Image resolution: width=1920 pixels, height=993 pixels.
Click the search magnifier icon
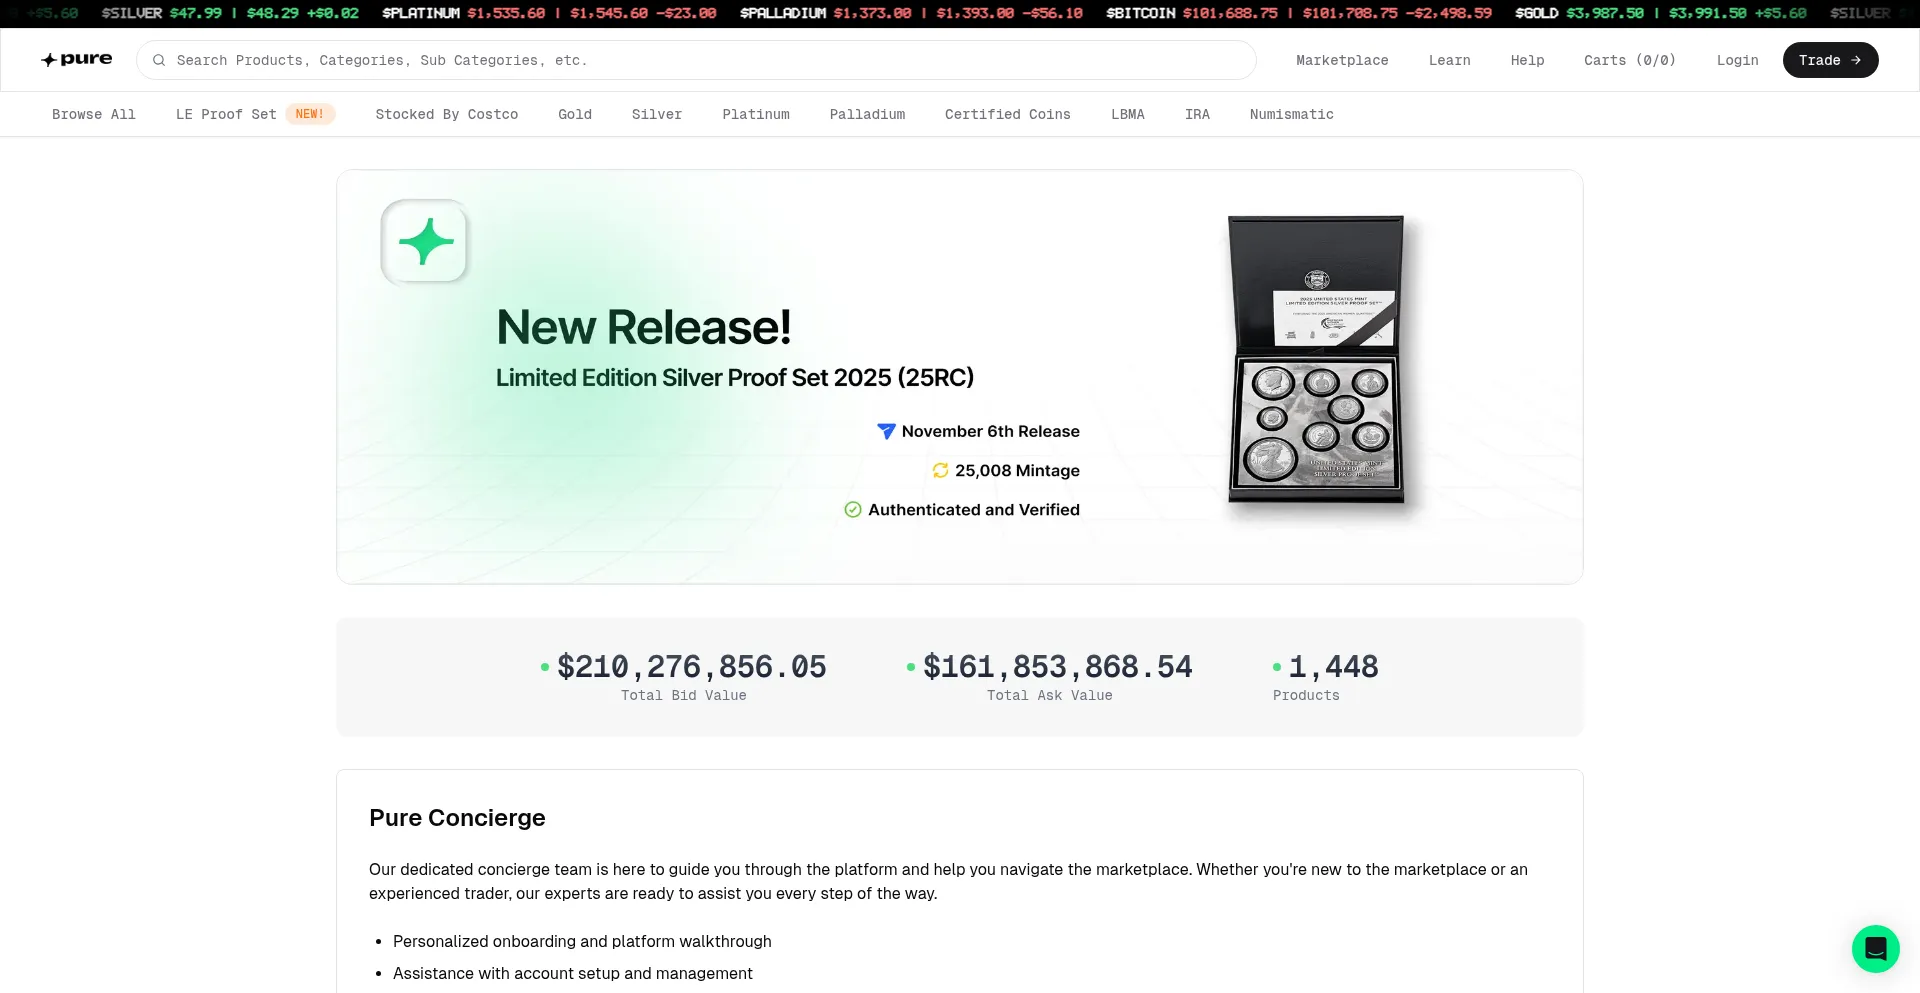point(159,60)
